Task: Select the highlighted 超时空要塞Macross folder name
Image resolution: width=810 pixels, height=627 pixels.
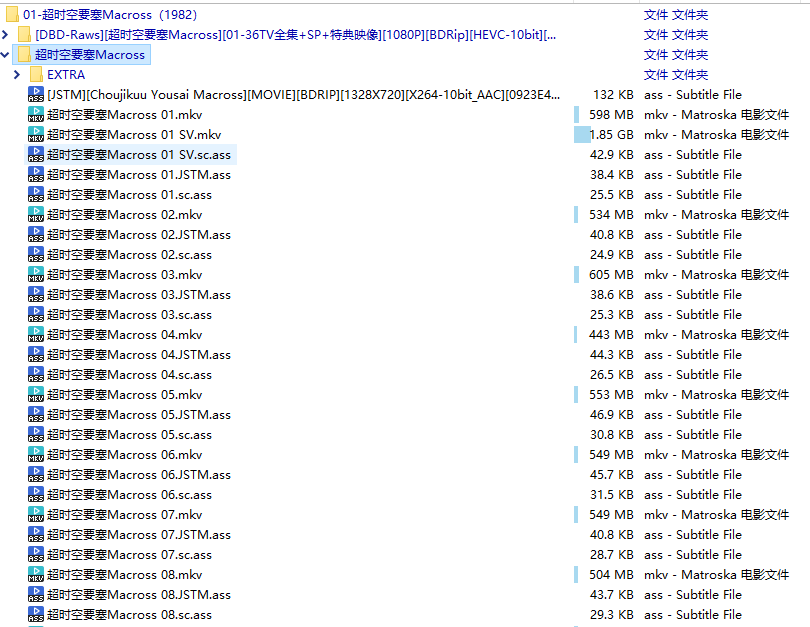Action: [x=90, y=55]
